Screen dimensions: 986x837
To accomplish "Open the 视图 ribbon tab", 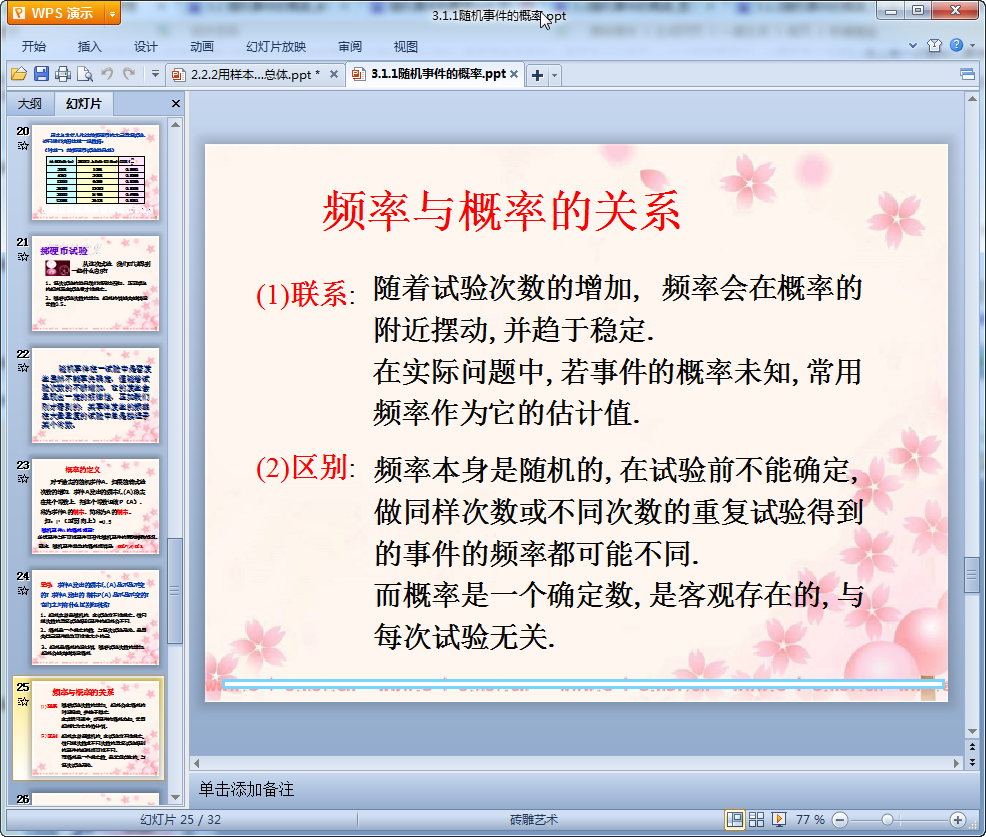I will pos(406,47).
